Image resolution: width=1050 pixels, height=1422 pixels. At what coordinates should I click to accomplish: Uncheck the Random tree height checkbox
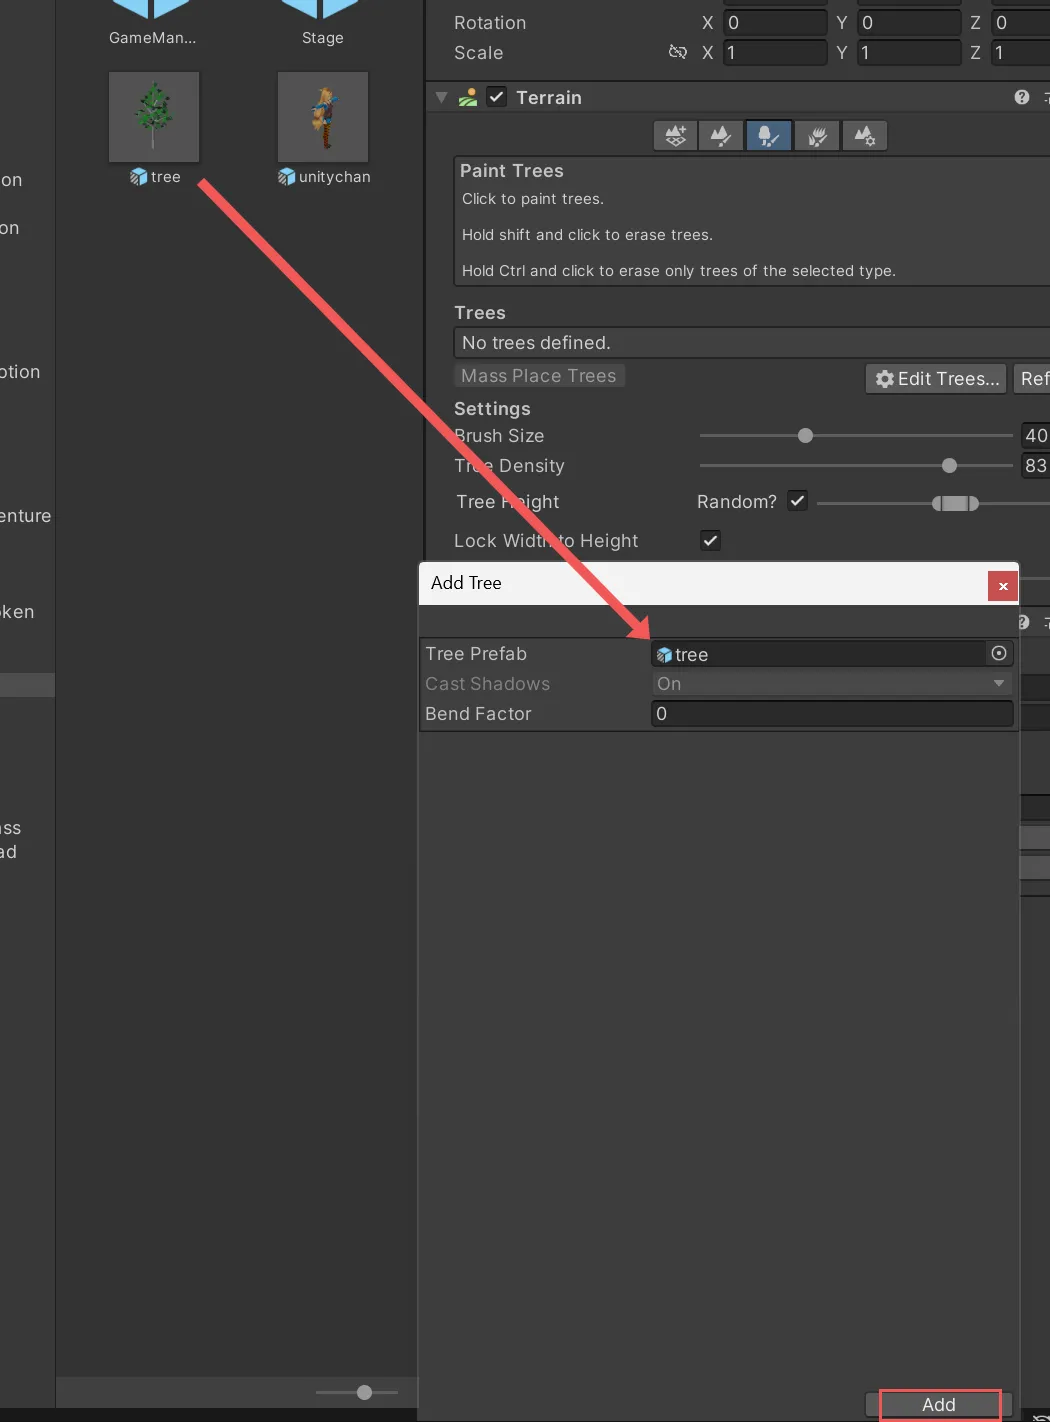tap(797, 501)
